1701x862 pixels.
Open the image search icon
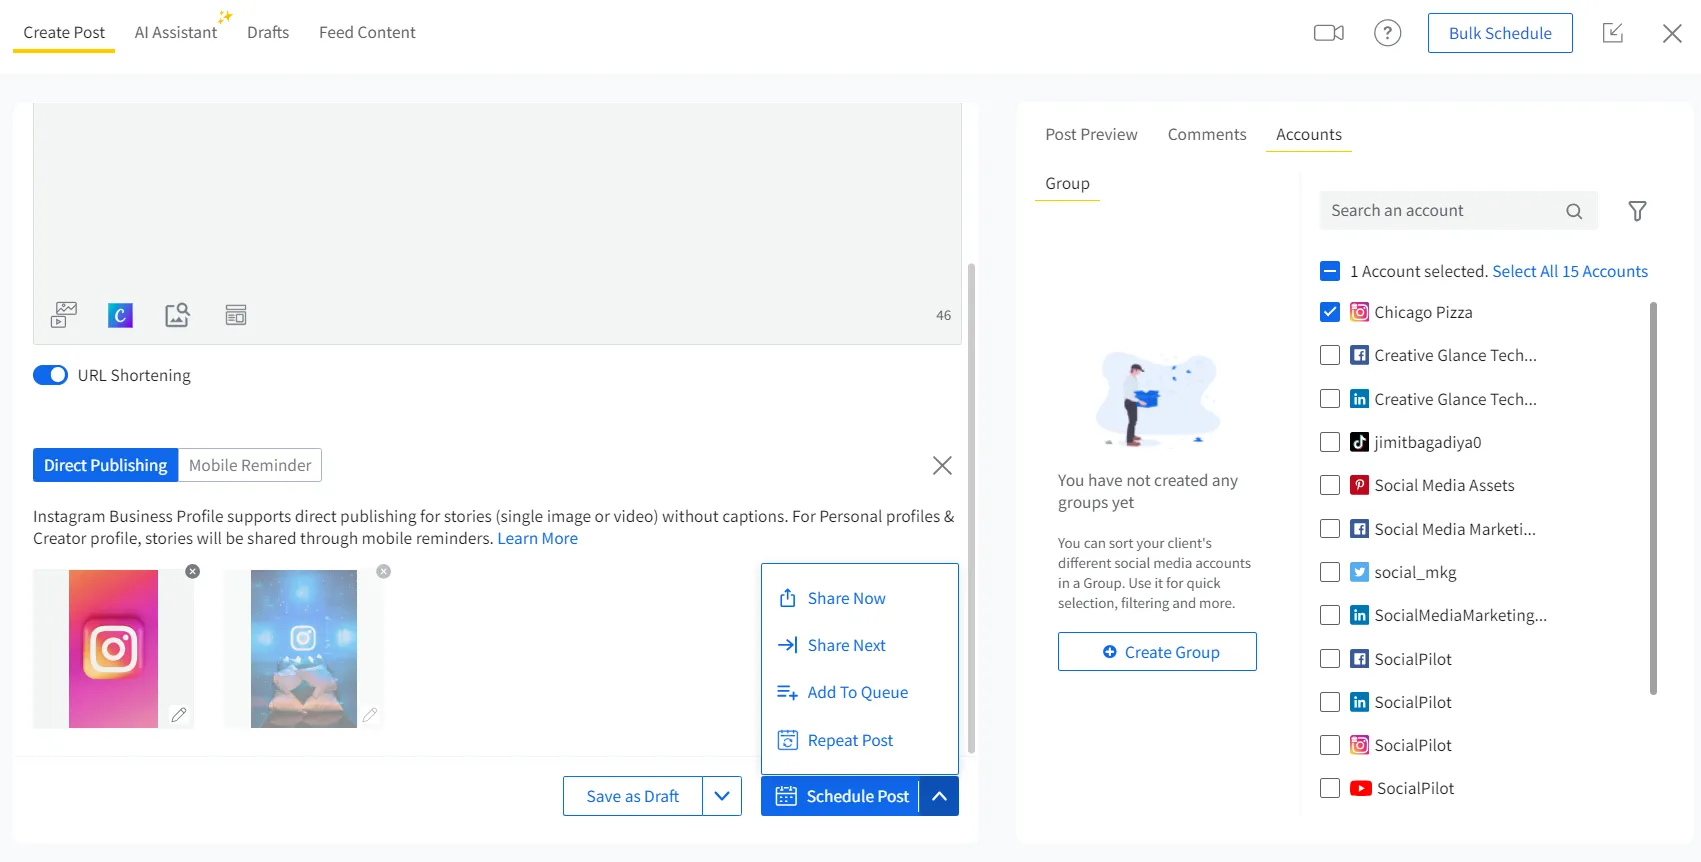click(177, 315)
